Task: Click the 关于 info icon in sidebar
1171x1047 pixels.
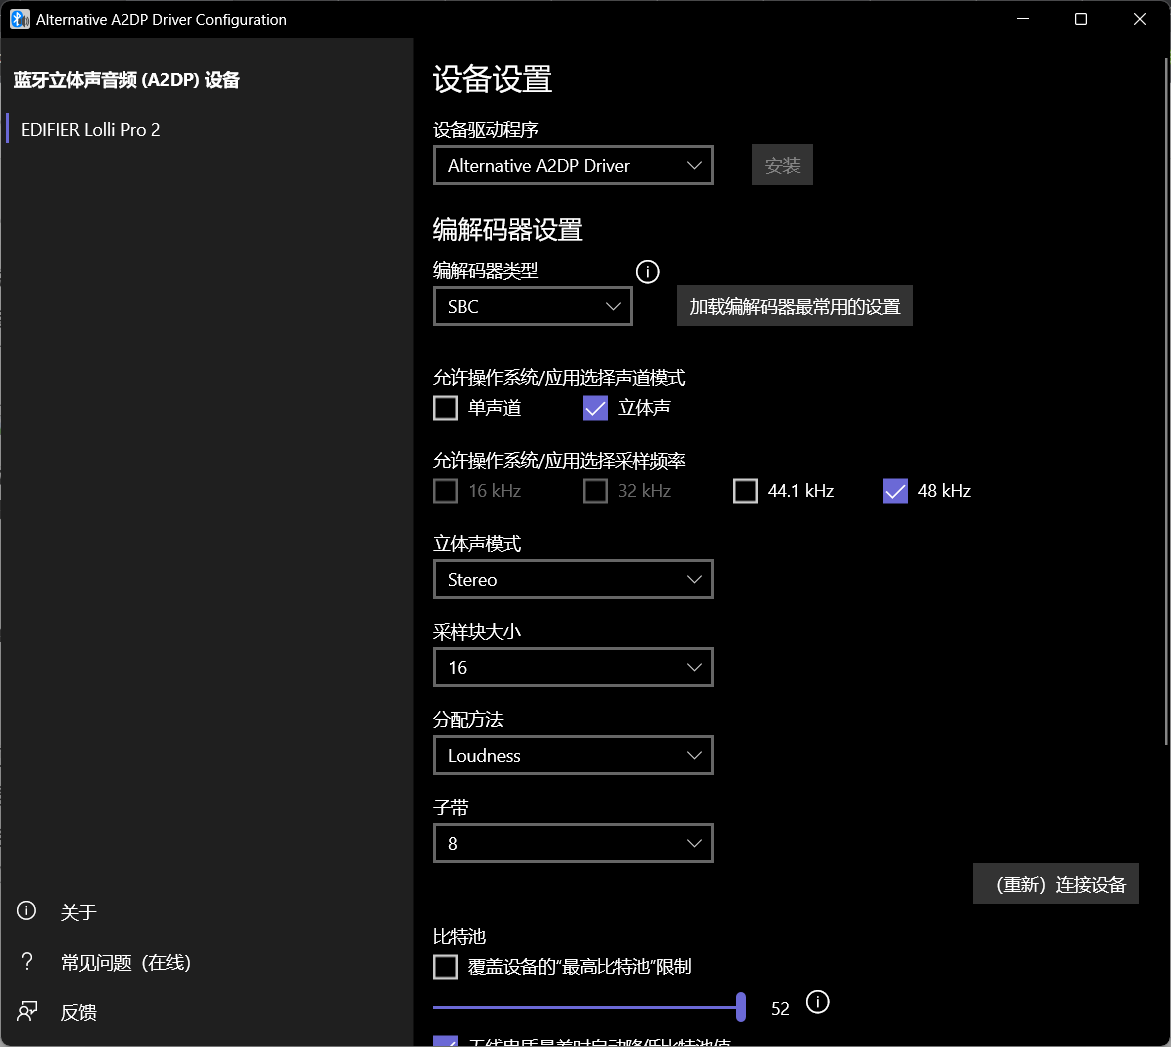Action: (27, 911)
